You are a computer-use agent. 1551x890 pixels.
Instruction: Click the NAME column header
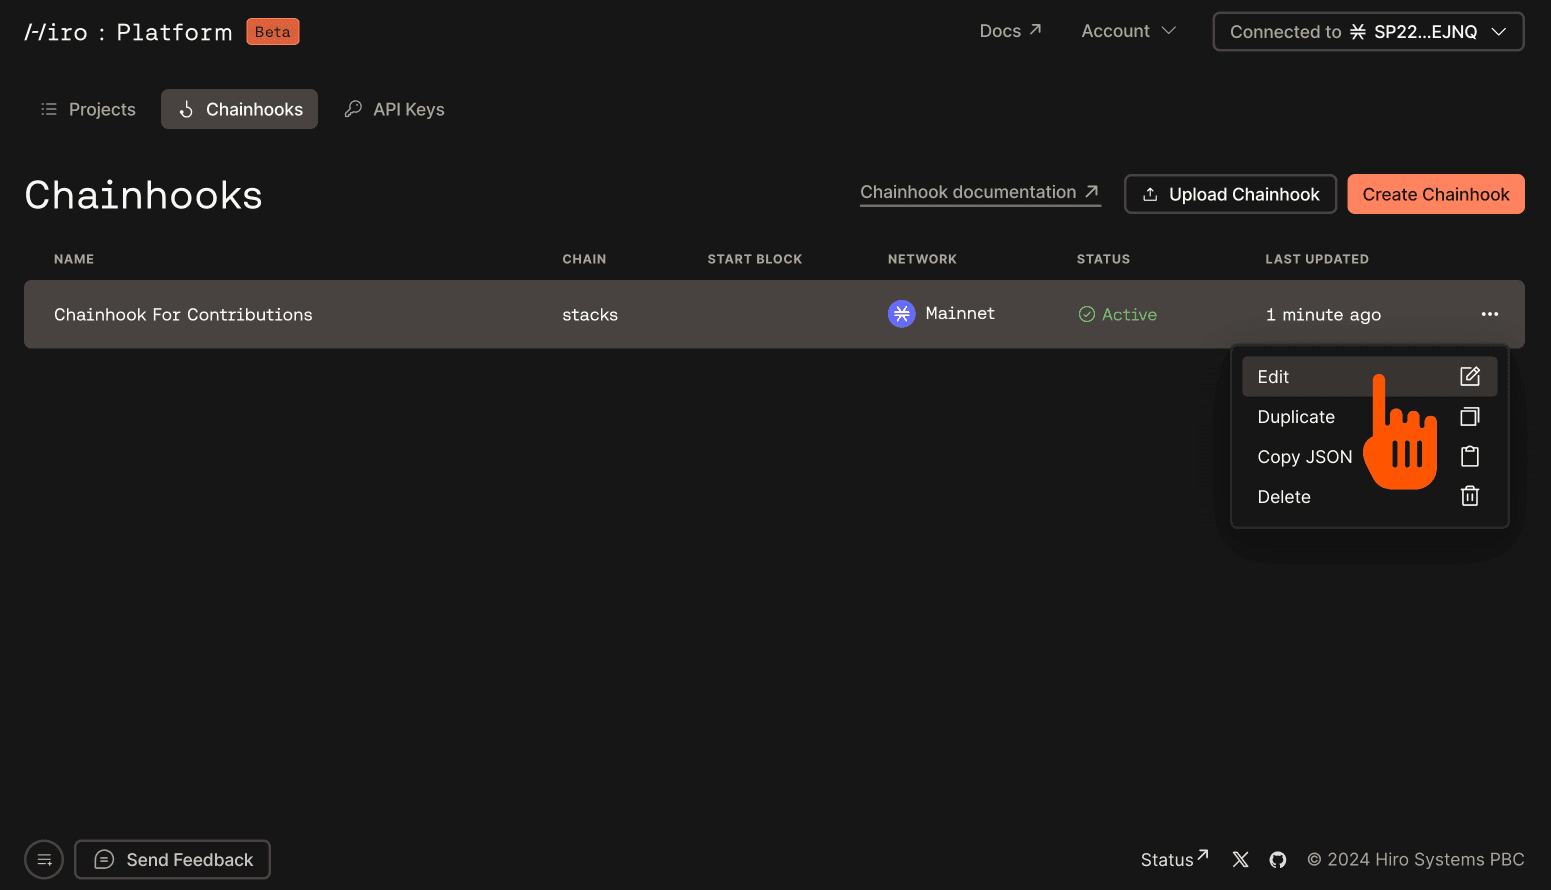74,259
